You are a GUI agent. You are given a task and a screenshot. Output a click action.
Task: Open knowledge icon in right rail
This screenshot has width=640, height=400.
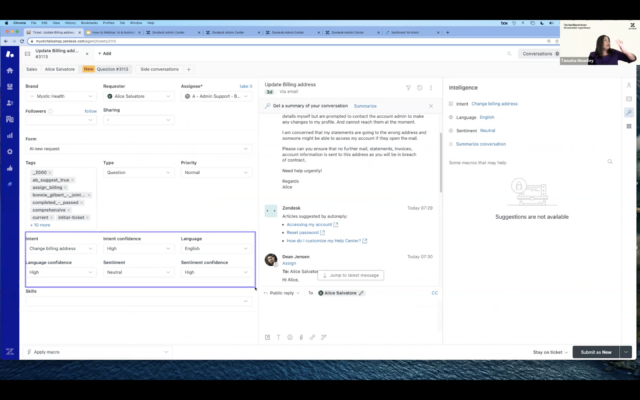pos(629,99)
